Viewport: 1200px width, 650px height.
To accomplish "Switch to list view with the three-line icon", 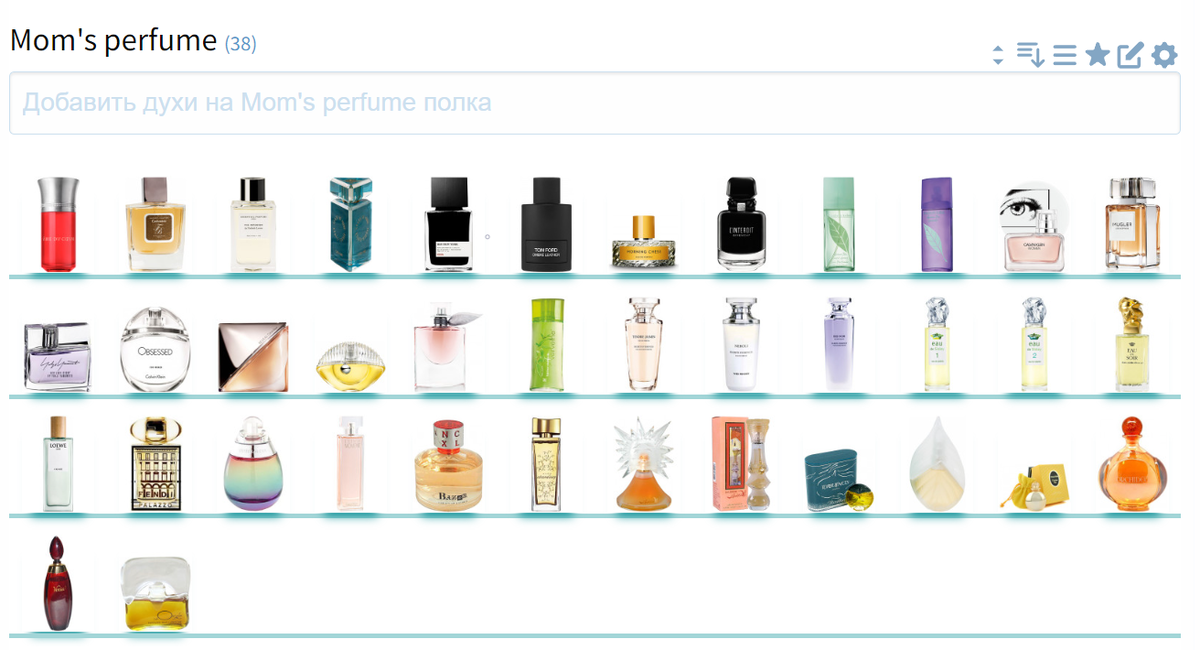I will 1065,55.
